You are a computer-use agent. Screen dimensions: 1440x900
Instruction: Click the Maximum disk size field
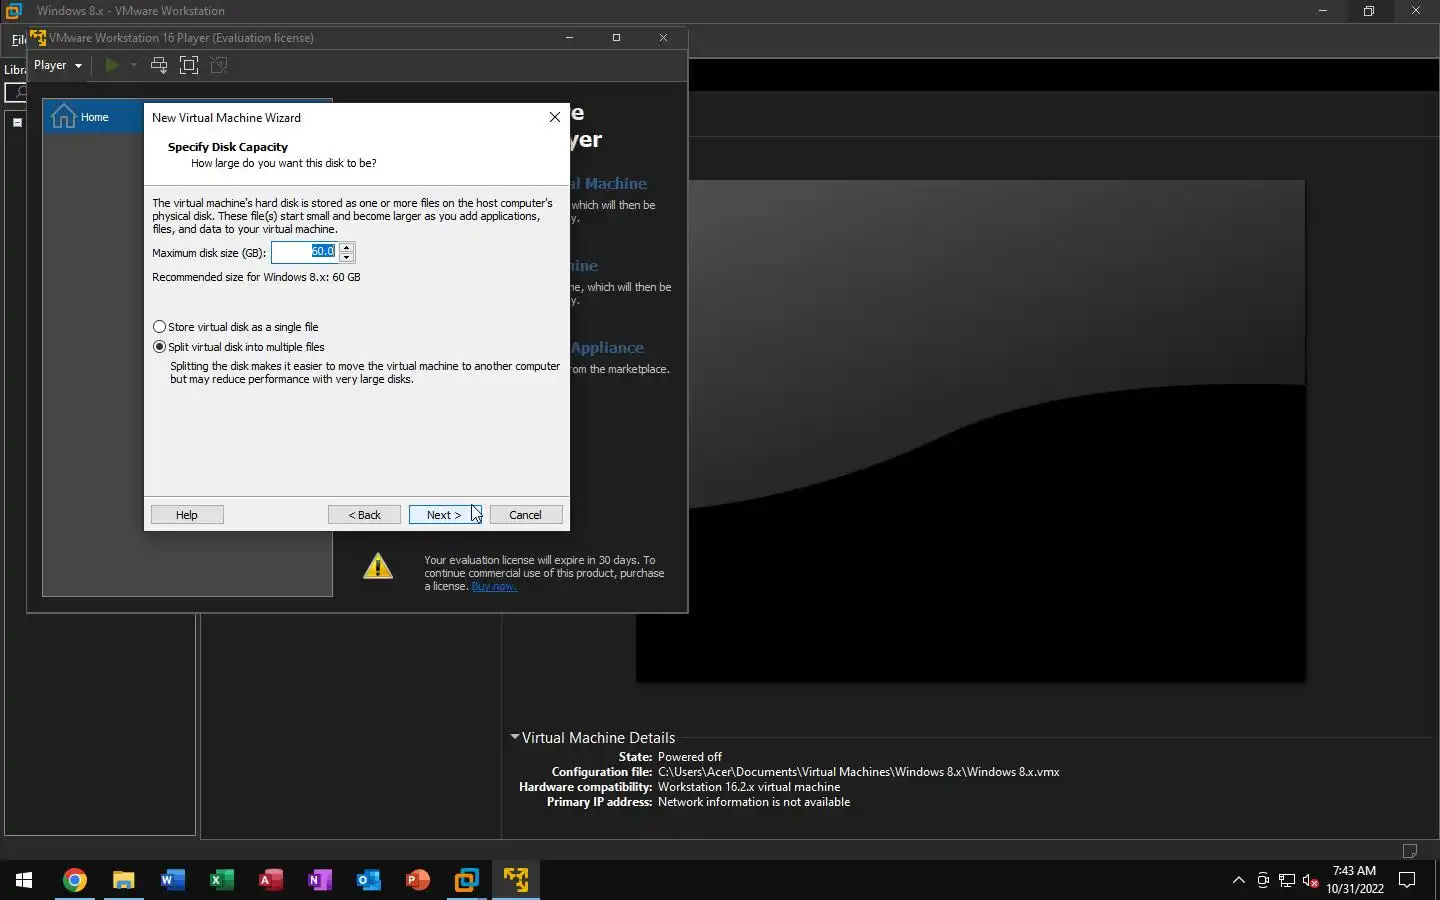pyautogui.click(x=305, y=252)
